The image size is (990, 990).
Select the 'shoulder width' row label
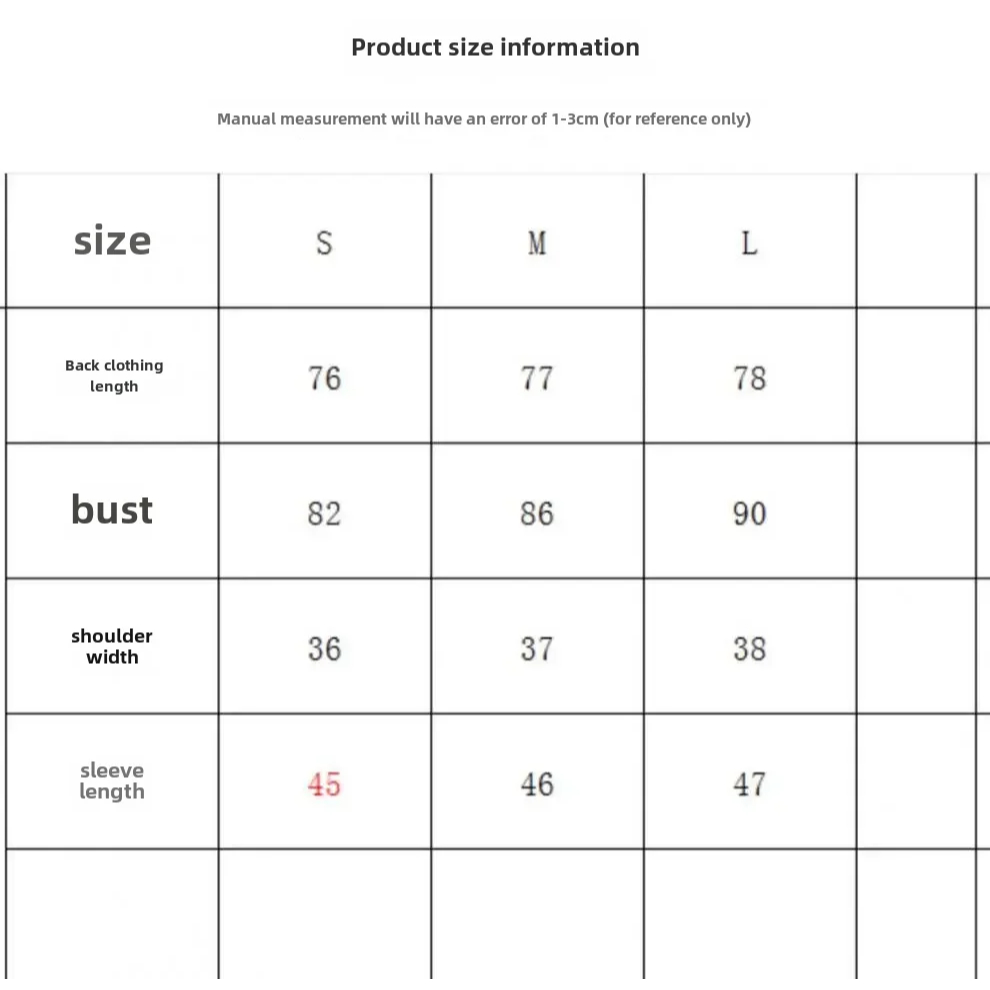pyautogui.click(x=112, y=646)
